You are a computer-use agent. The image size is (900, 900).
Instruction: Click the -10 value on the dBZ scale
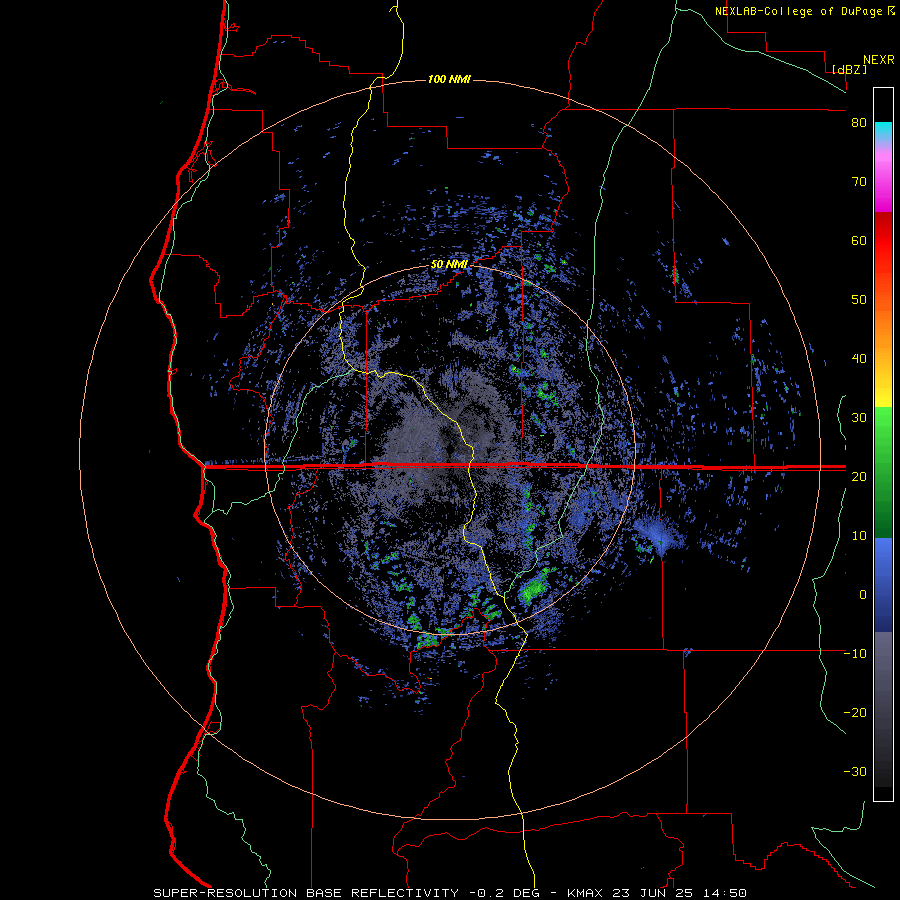coord(855,654)
